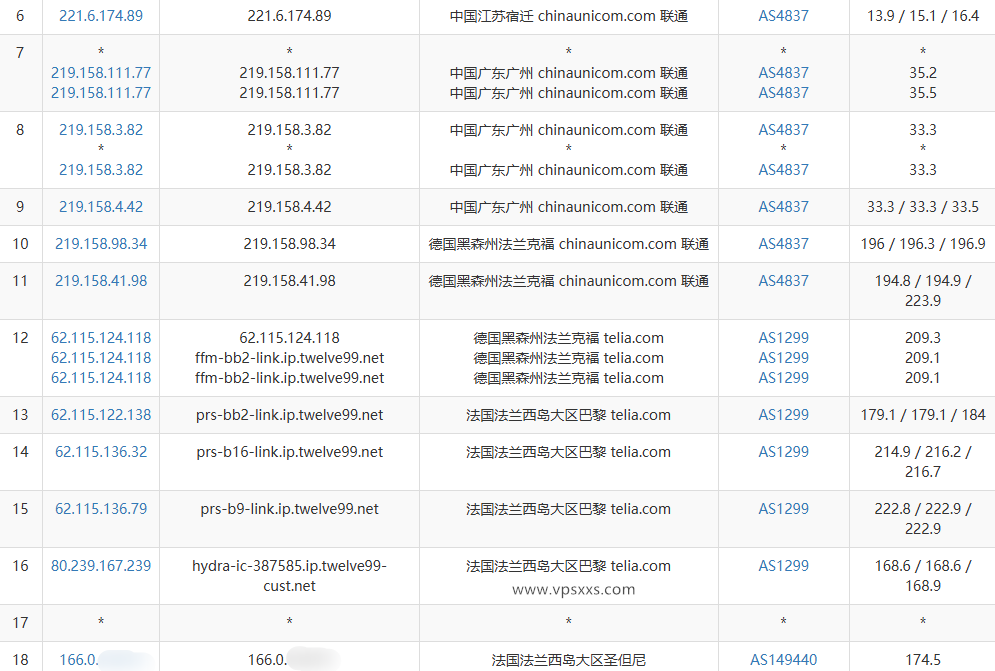Image resolution: width=995 pixels, height=671 pixels.
Task: Follow the 62.115.122.138 IP link
Action: [x=101, y=415]
